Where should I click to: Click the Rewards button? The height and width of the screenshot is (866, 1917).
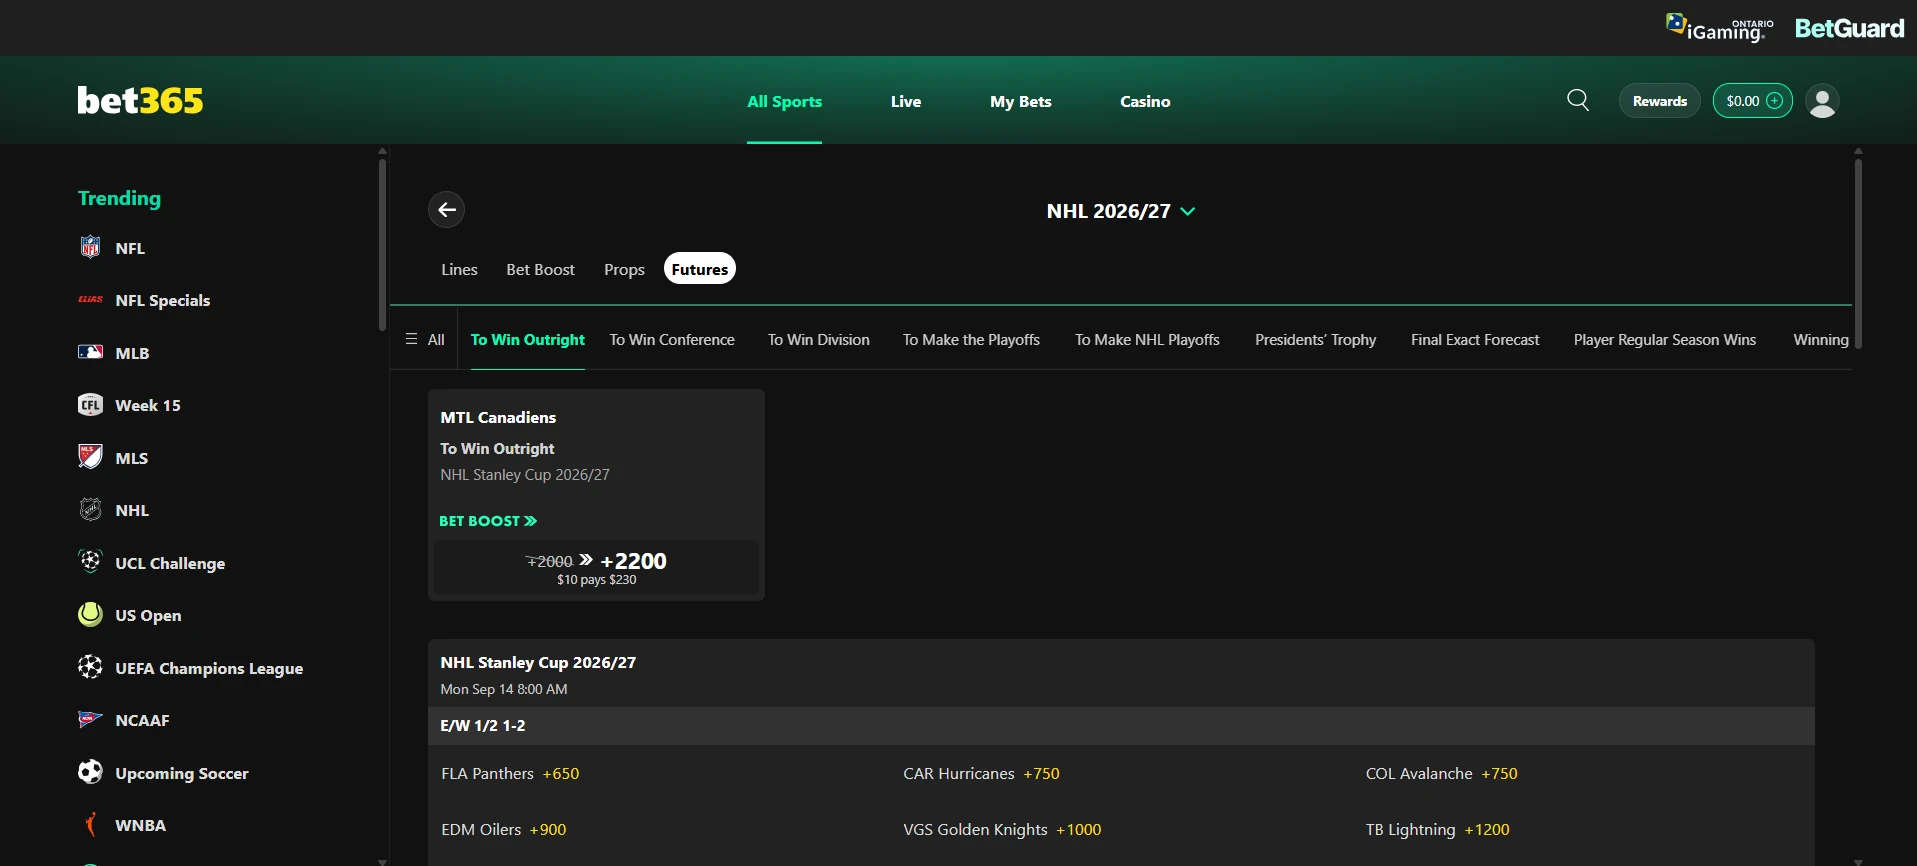click(1660, 101)
